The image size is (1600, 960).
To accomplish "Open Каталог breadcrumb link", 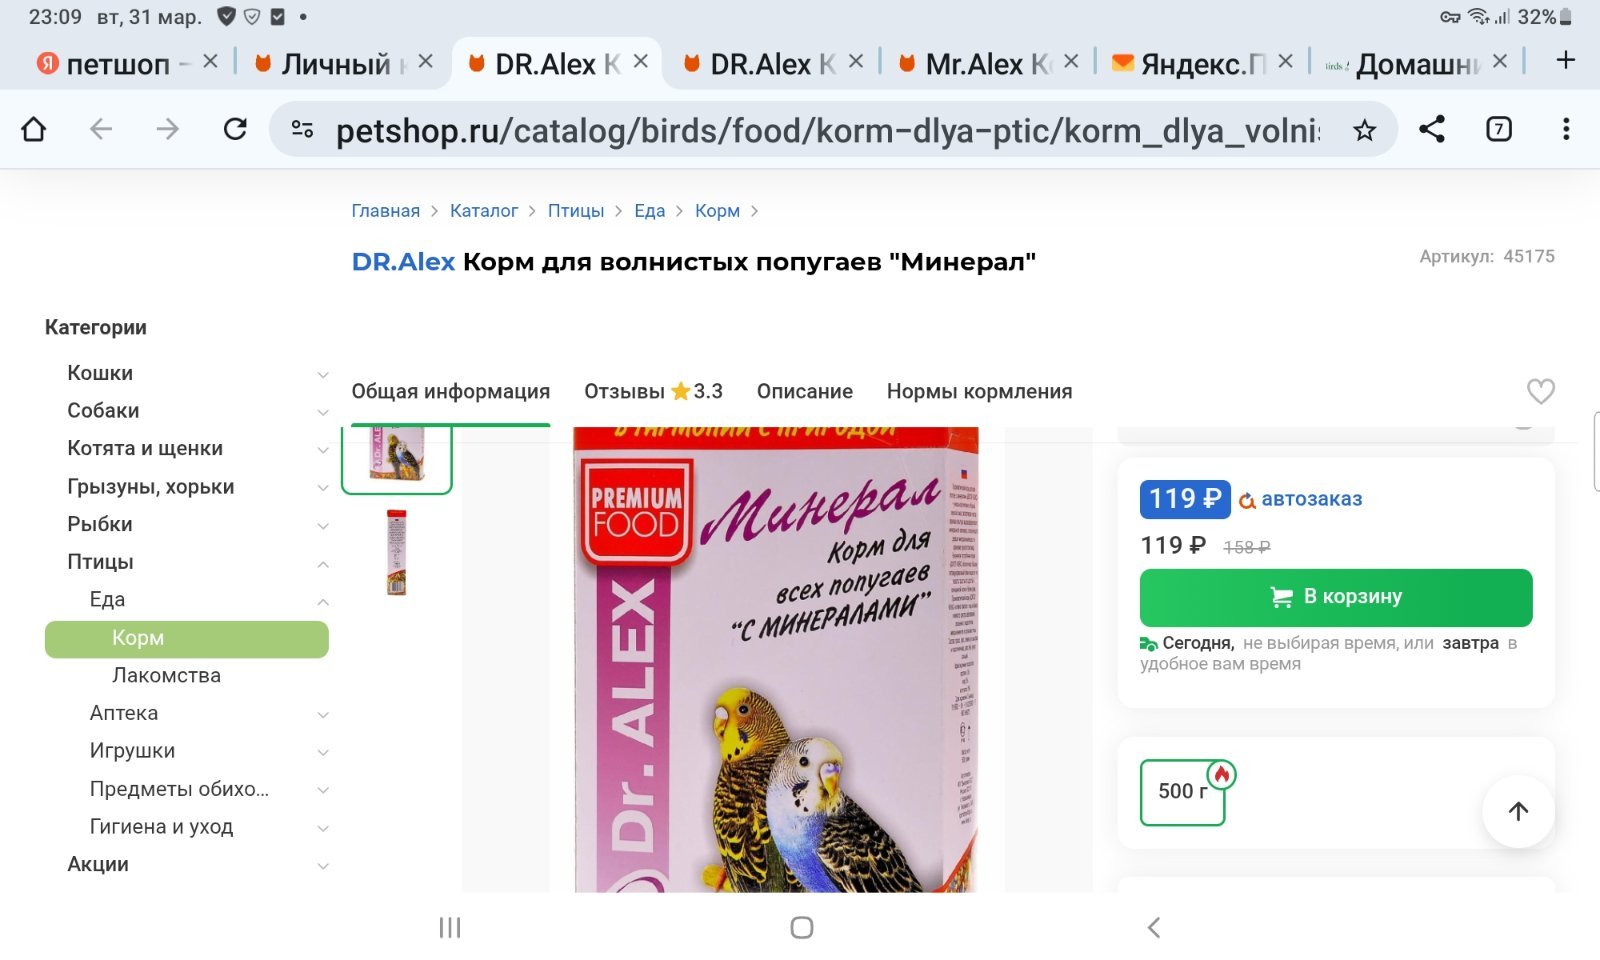I will click(x=484, y=211).
